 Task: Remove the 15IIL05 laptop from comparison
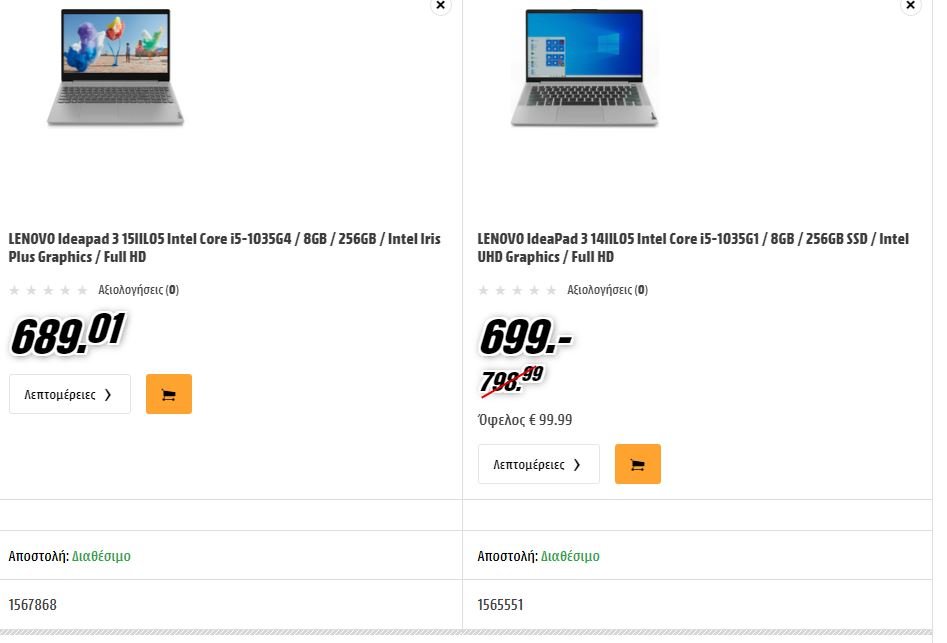[441, 5]
